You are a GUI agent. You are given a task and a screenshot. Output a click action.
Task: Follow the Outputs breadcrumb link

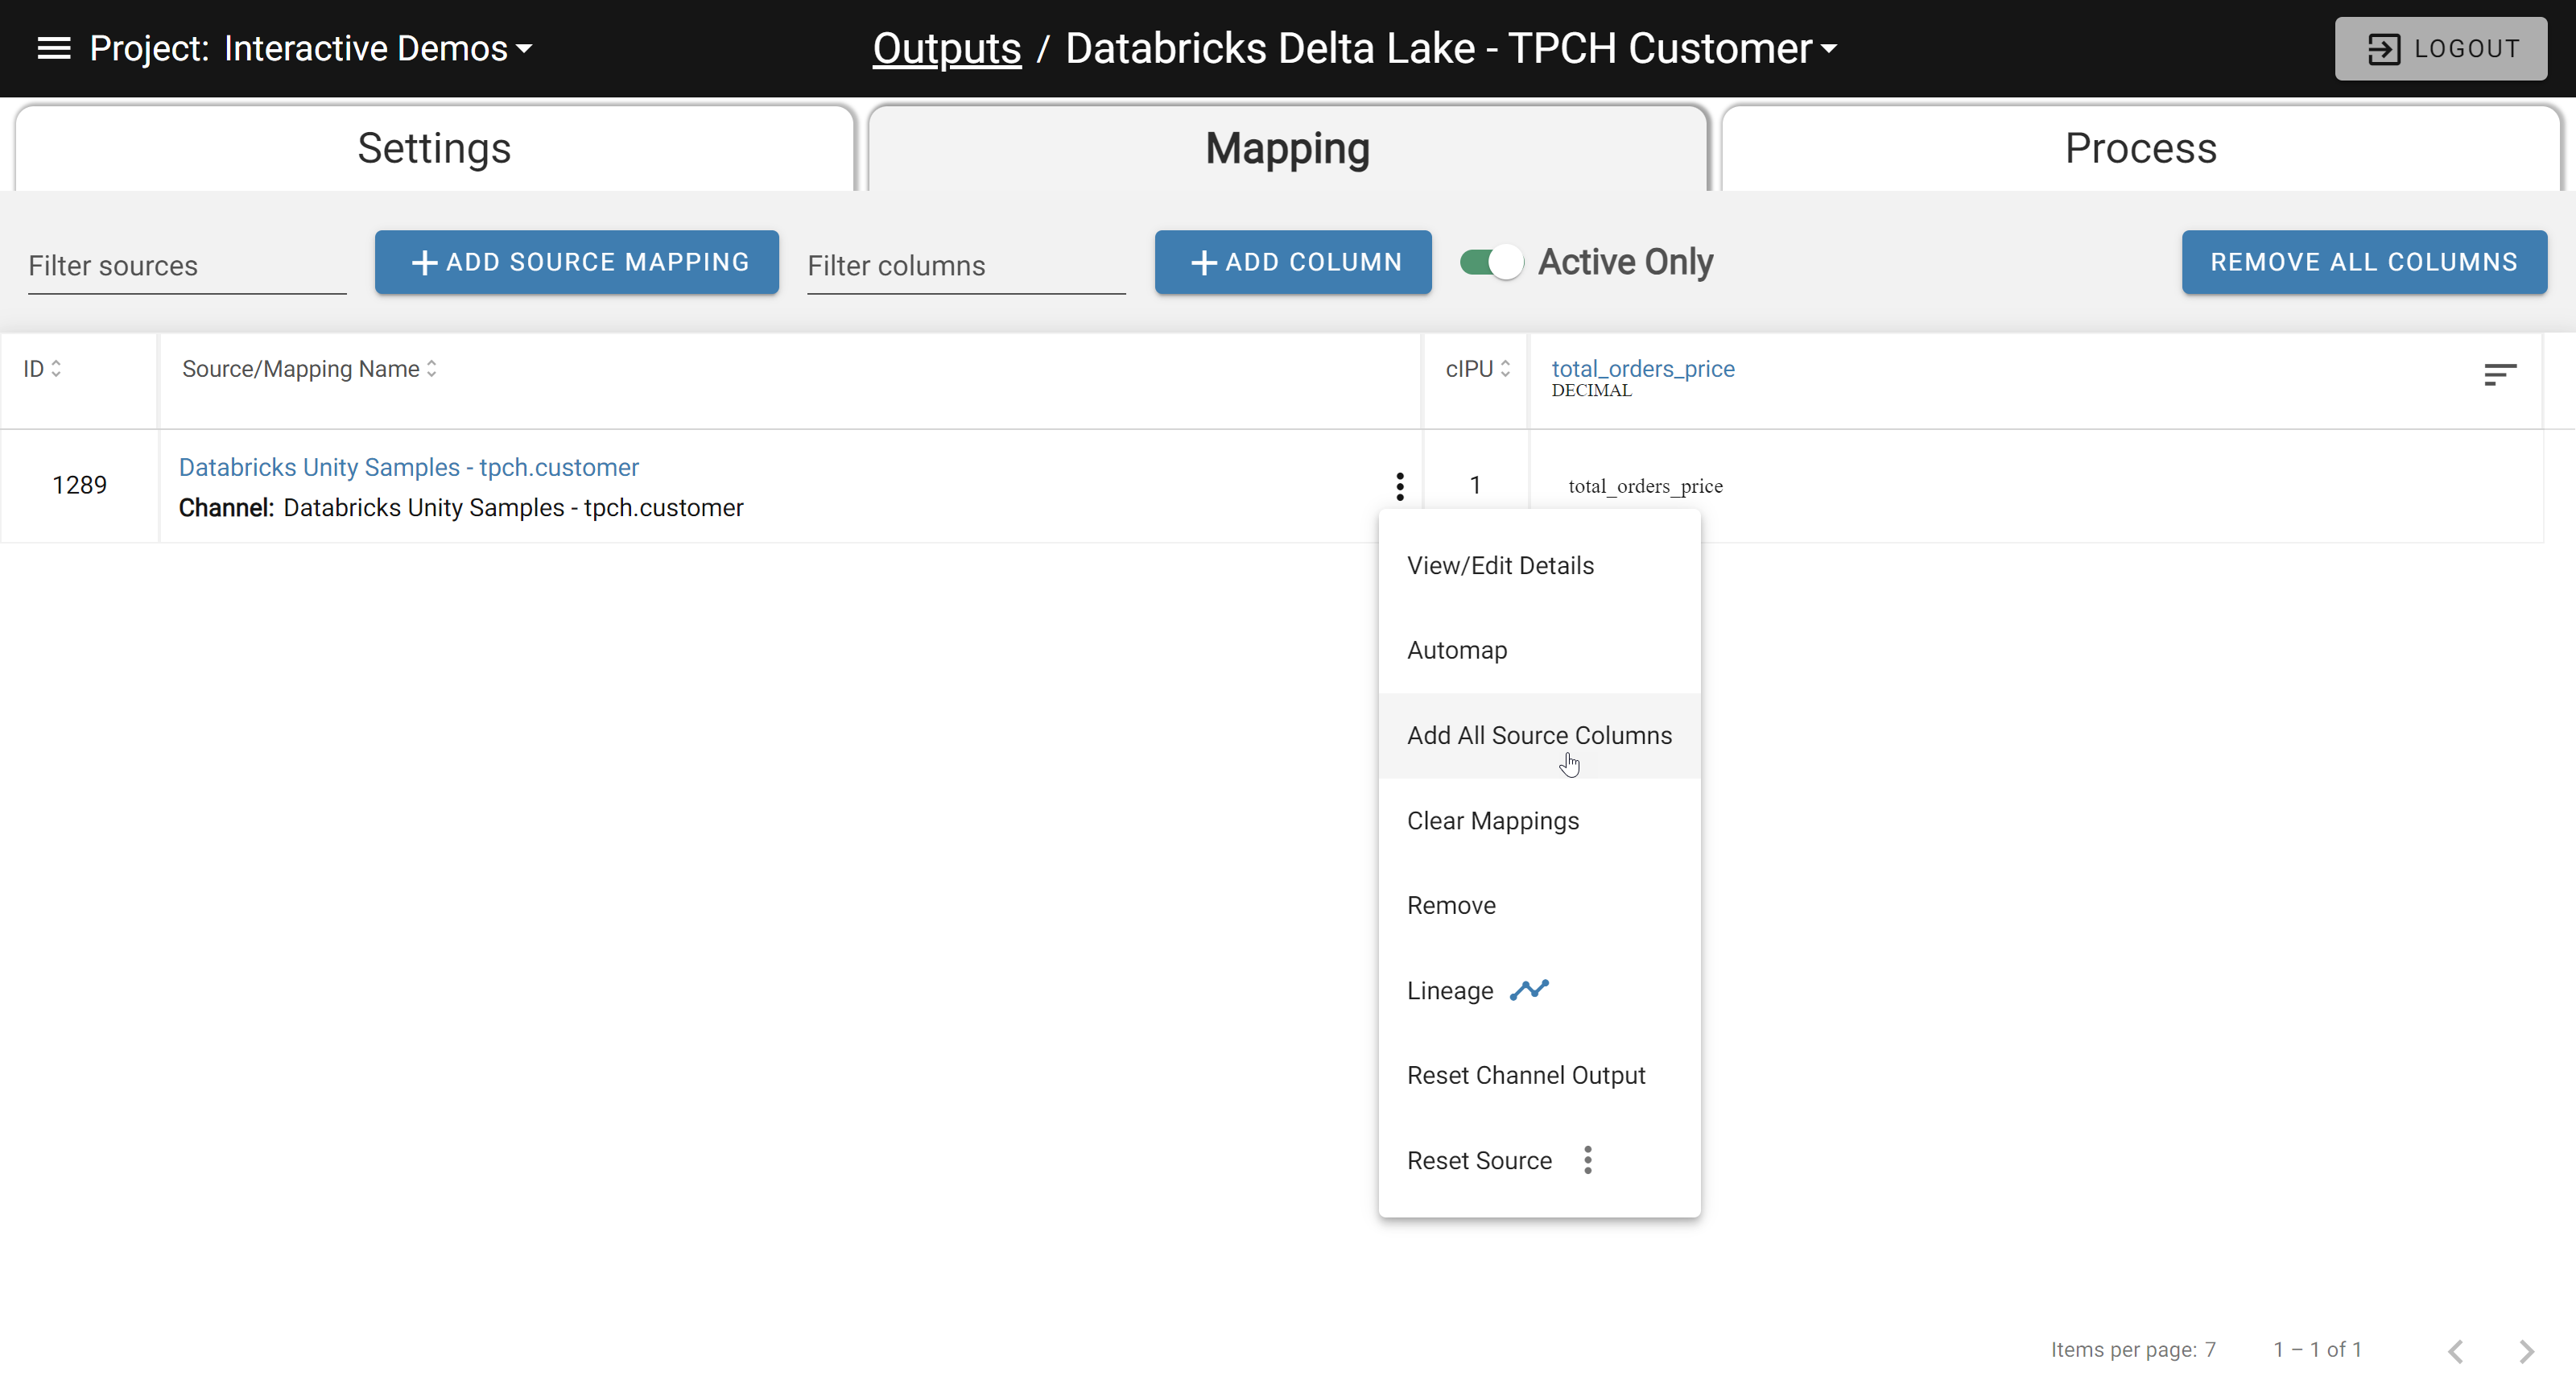point(947,48)
